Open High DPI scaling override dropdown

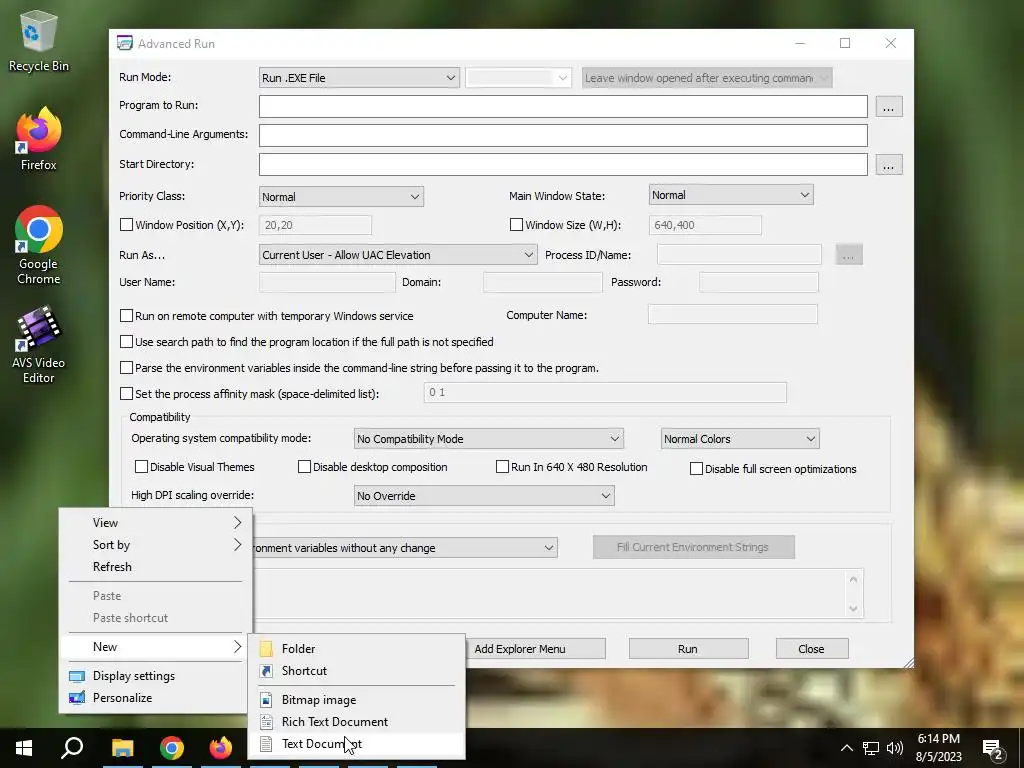point(484,496)
